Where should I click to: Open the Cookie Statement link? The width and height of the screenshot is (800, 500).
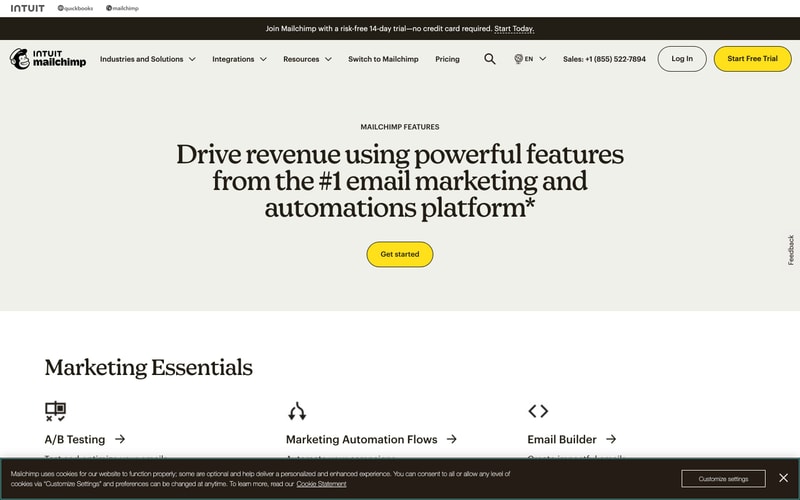coord(321,484)
